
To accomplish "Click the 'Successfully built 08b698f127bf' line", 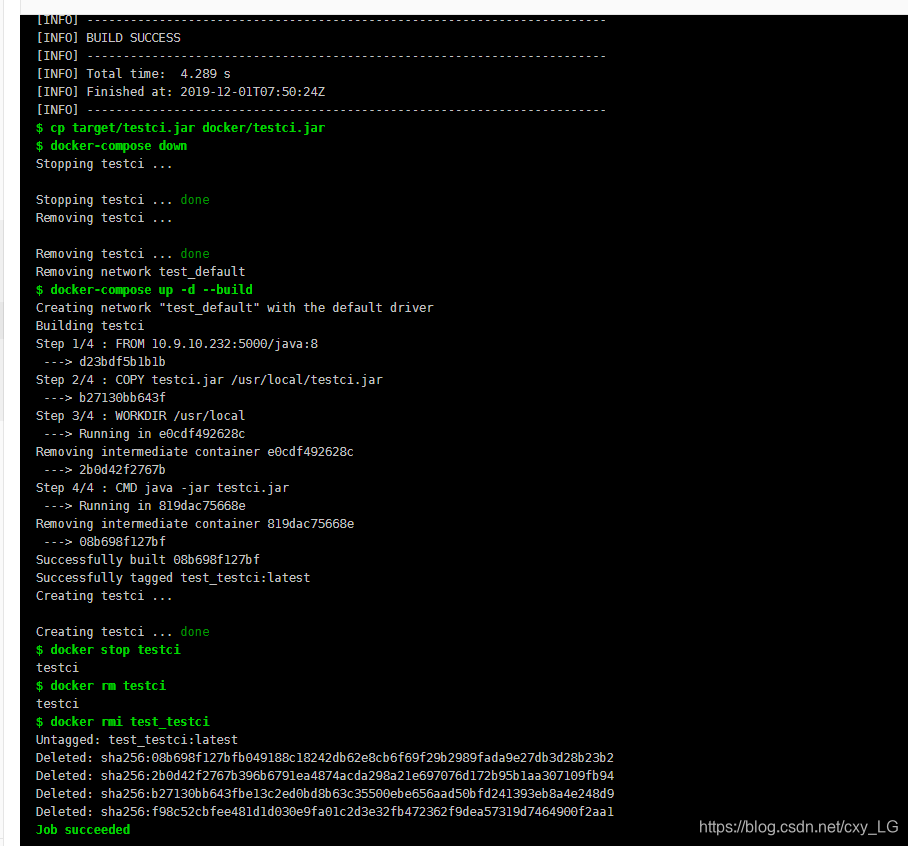I will [x=148, y=559].
